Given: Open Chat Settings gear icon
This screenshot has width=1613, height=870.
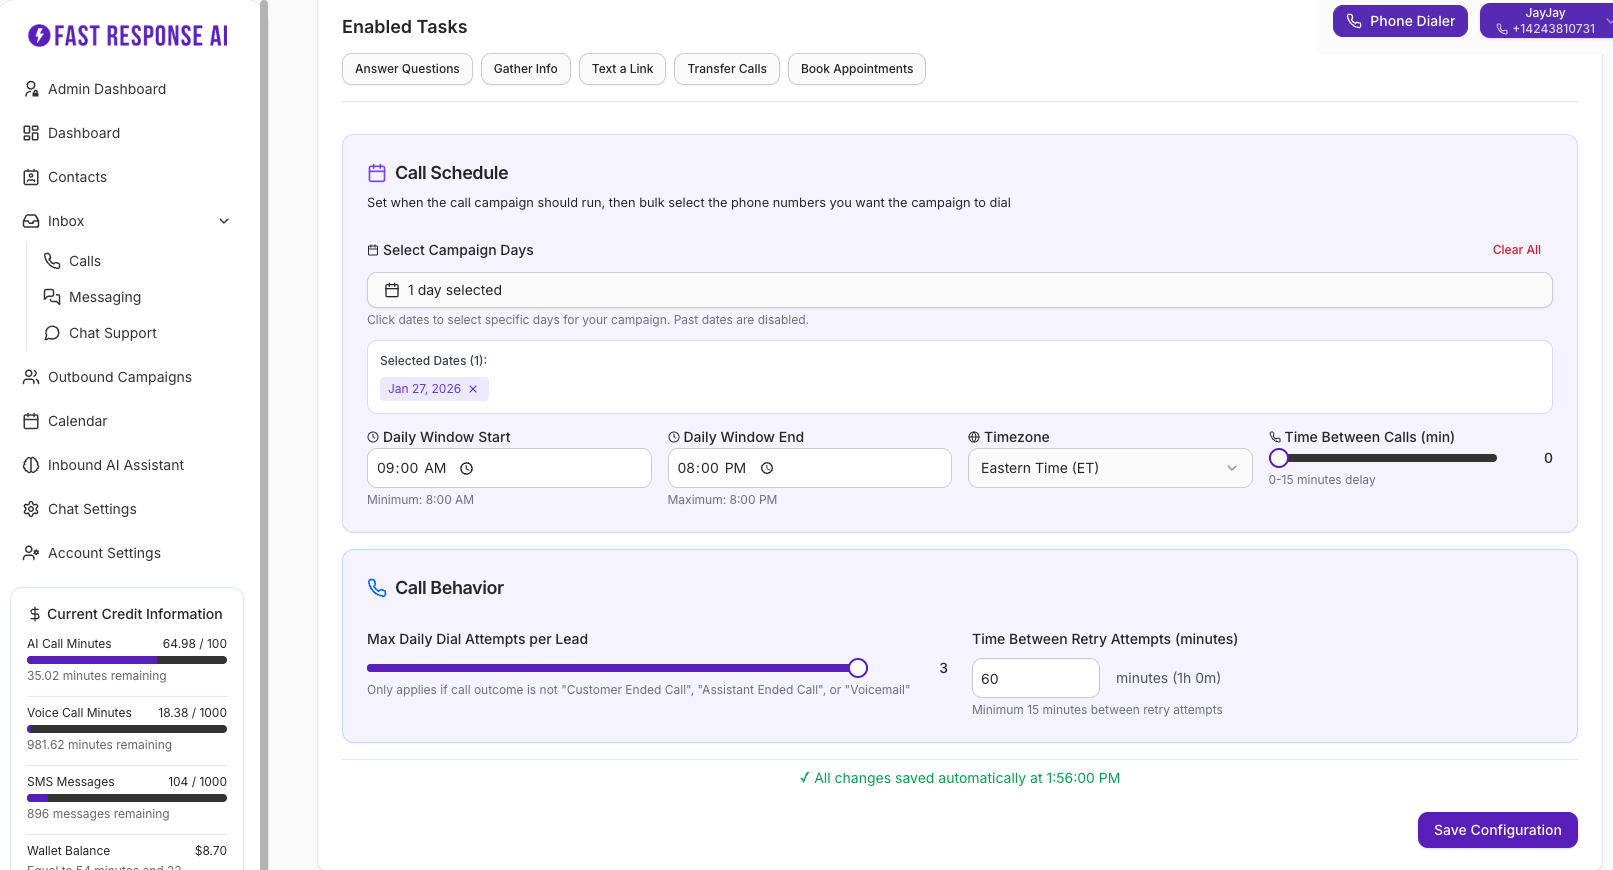Looking at the screenshot, I should tap(31, 509).
